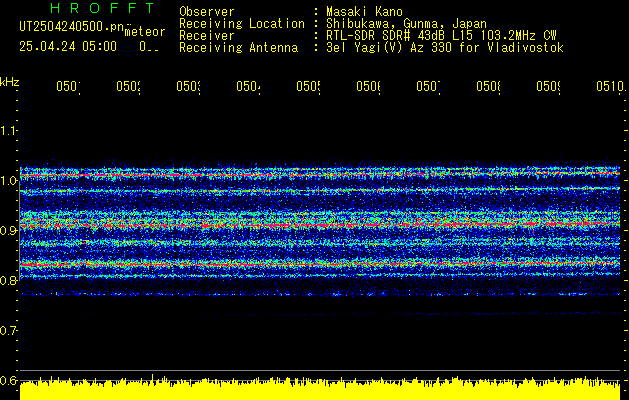Click the 0507 time marker
The width and height of the screenshot is (629, 400).
coord(428,86)
